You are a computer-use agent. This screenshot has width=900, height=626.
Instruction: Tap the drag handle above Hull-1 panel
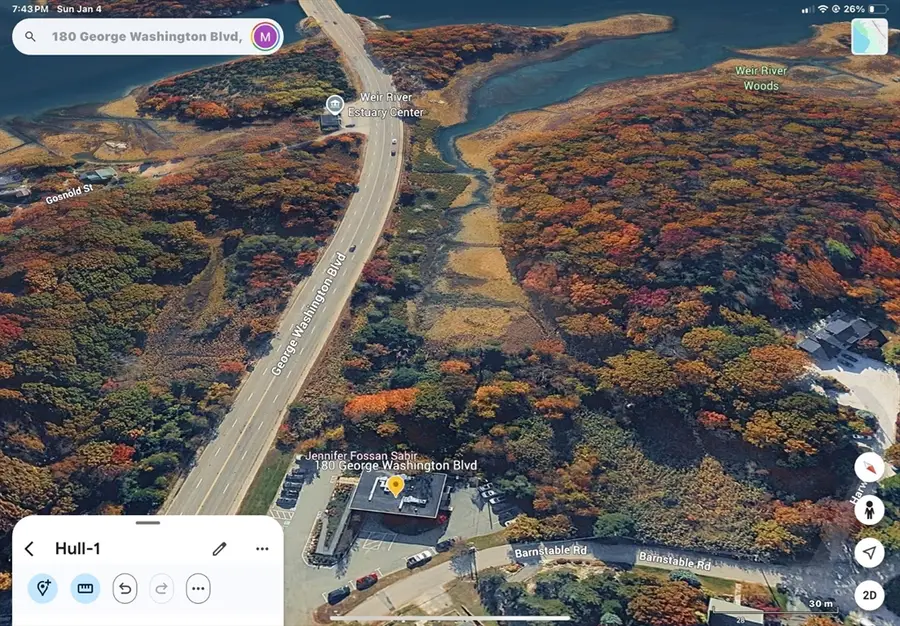(150, 522)
